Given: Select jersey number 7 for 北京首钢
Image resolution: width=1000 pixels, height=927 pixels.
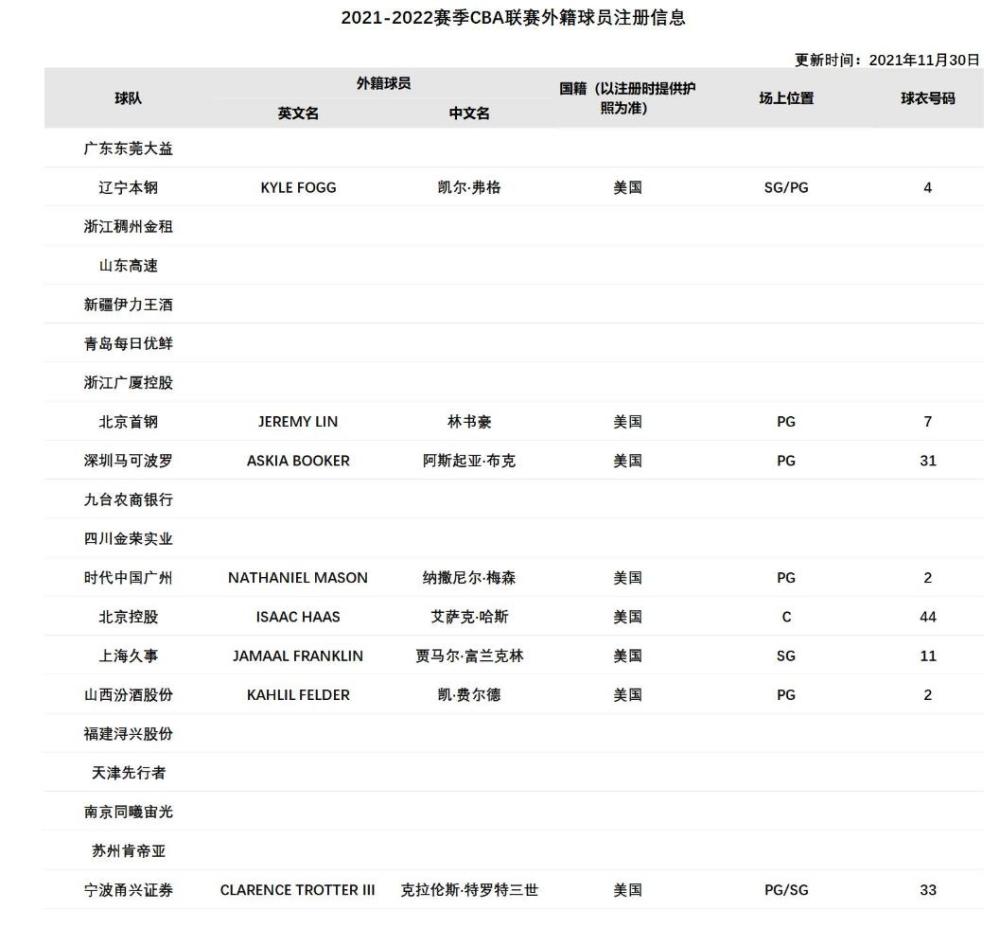Looking at the screenshot, I should [x=928, y=421].
